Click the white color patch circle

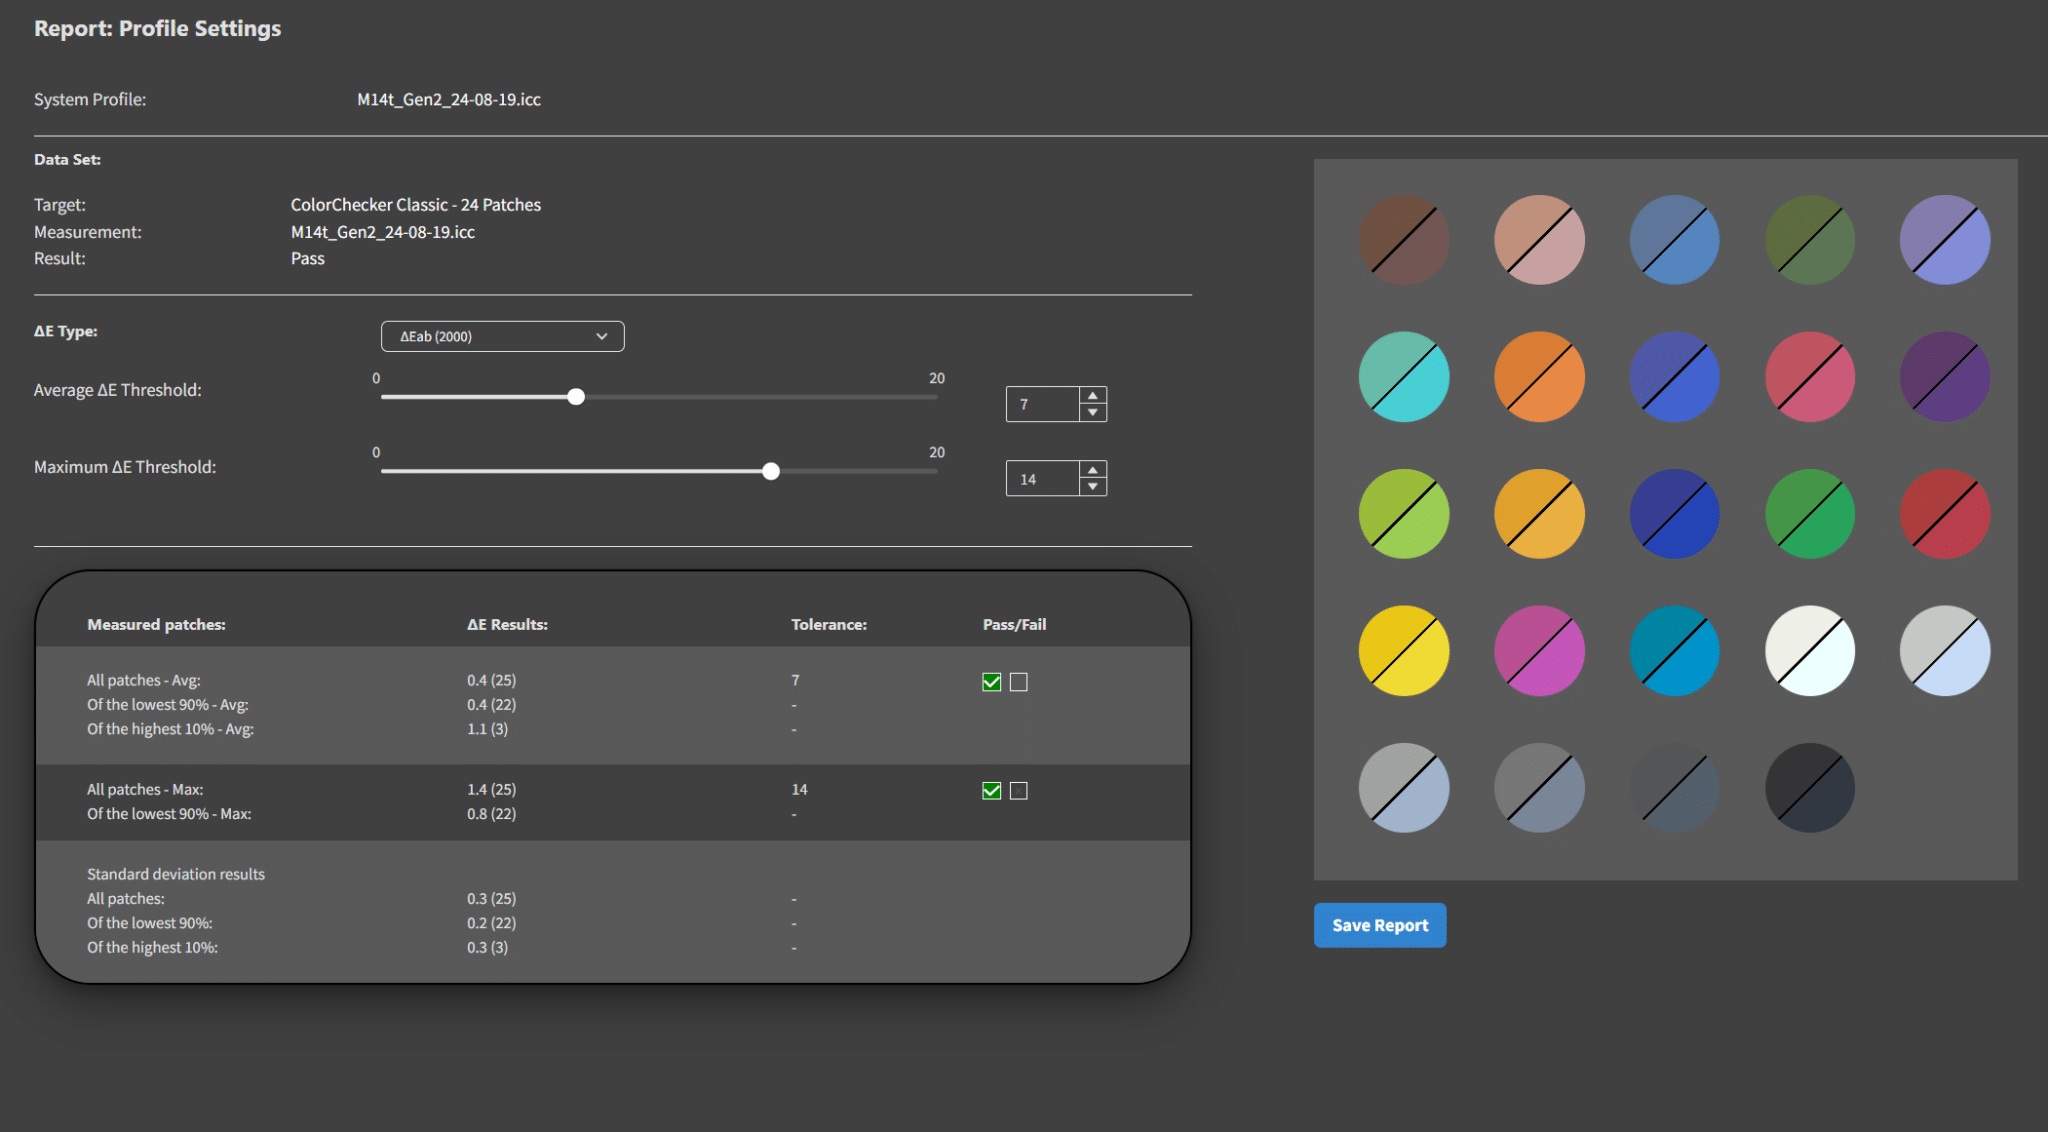pos(1809,651)
